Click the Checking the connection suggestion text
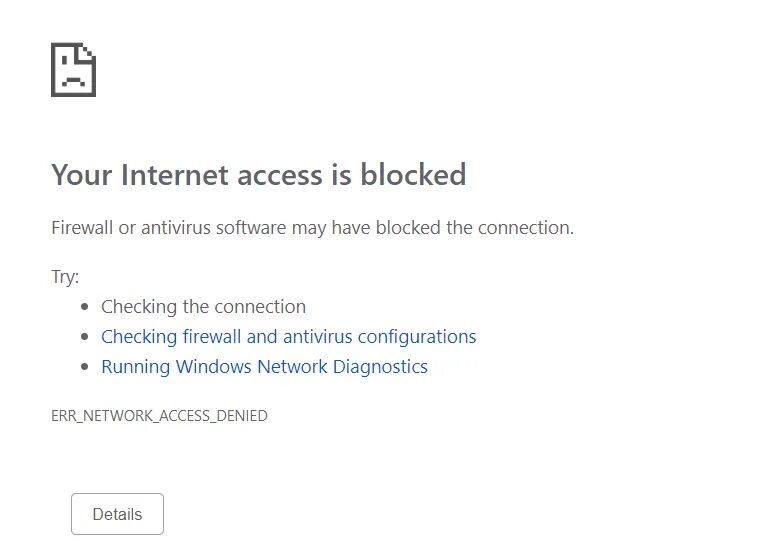This screenshot has width=771, height=546. [x=203, y=307]
